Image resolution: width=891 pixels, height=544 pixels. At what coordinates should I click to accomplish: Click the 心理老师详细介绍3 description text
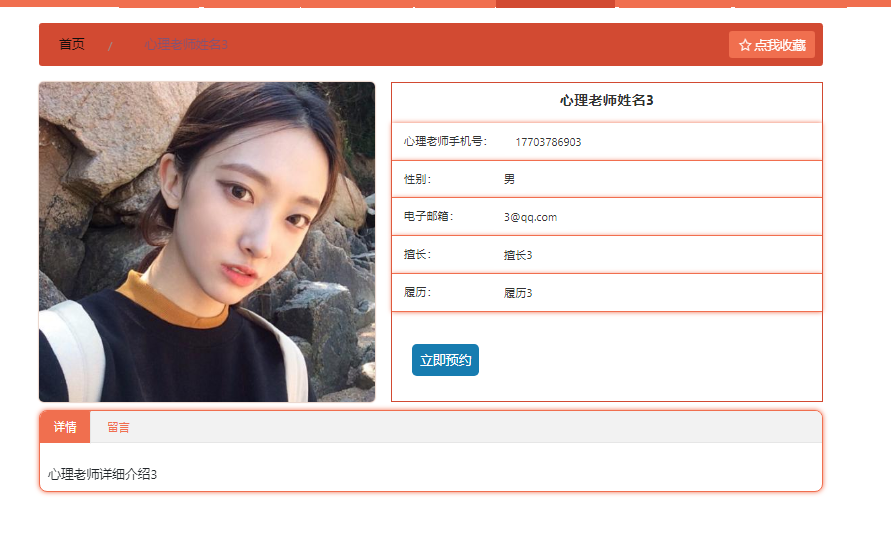(x=102, y=474)
